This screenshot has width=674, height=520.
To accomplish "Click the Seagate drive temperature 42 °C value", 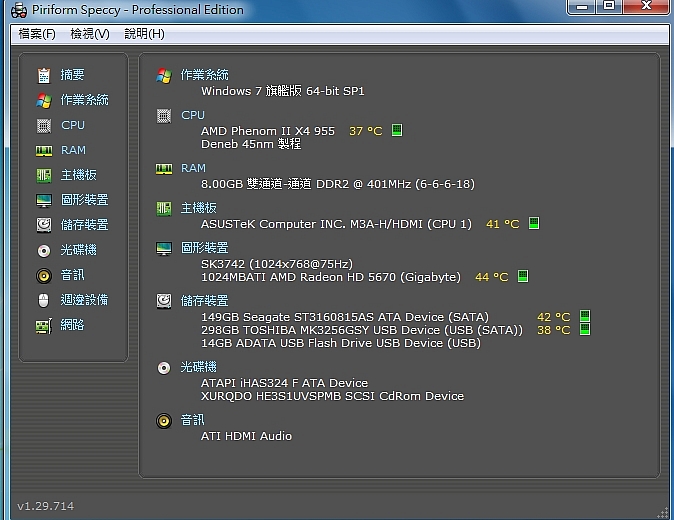I will point(554,317).
